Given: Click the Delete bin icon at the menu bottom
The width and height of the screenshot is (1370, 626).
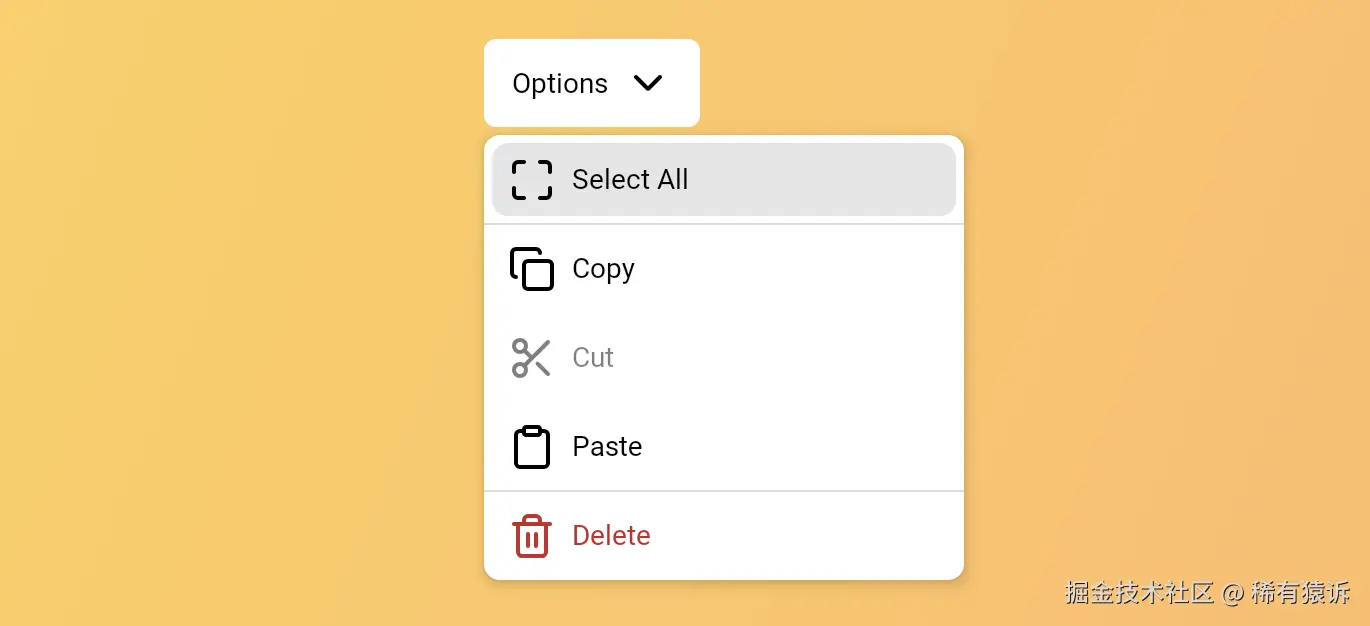Looking at the screenshot, I should coord(531,536).
